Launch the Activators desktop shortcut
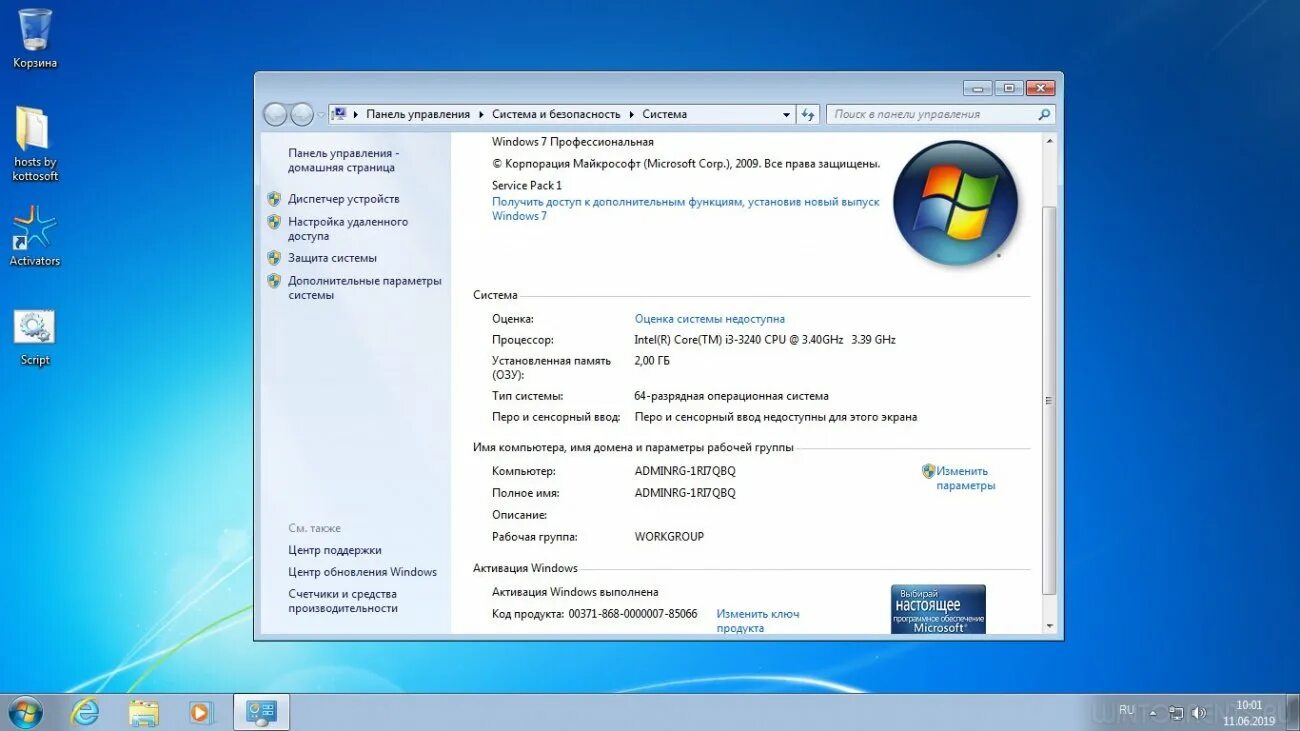1300x731 pixels. coord(34,236)
